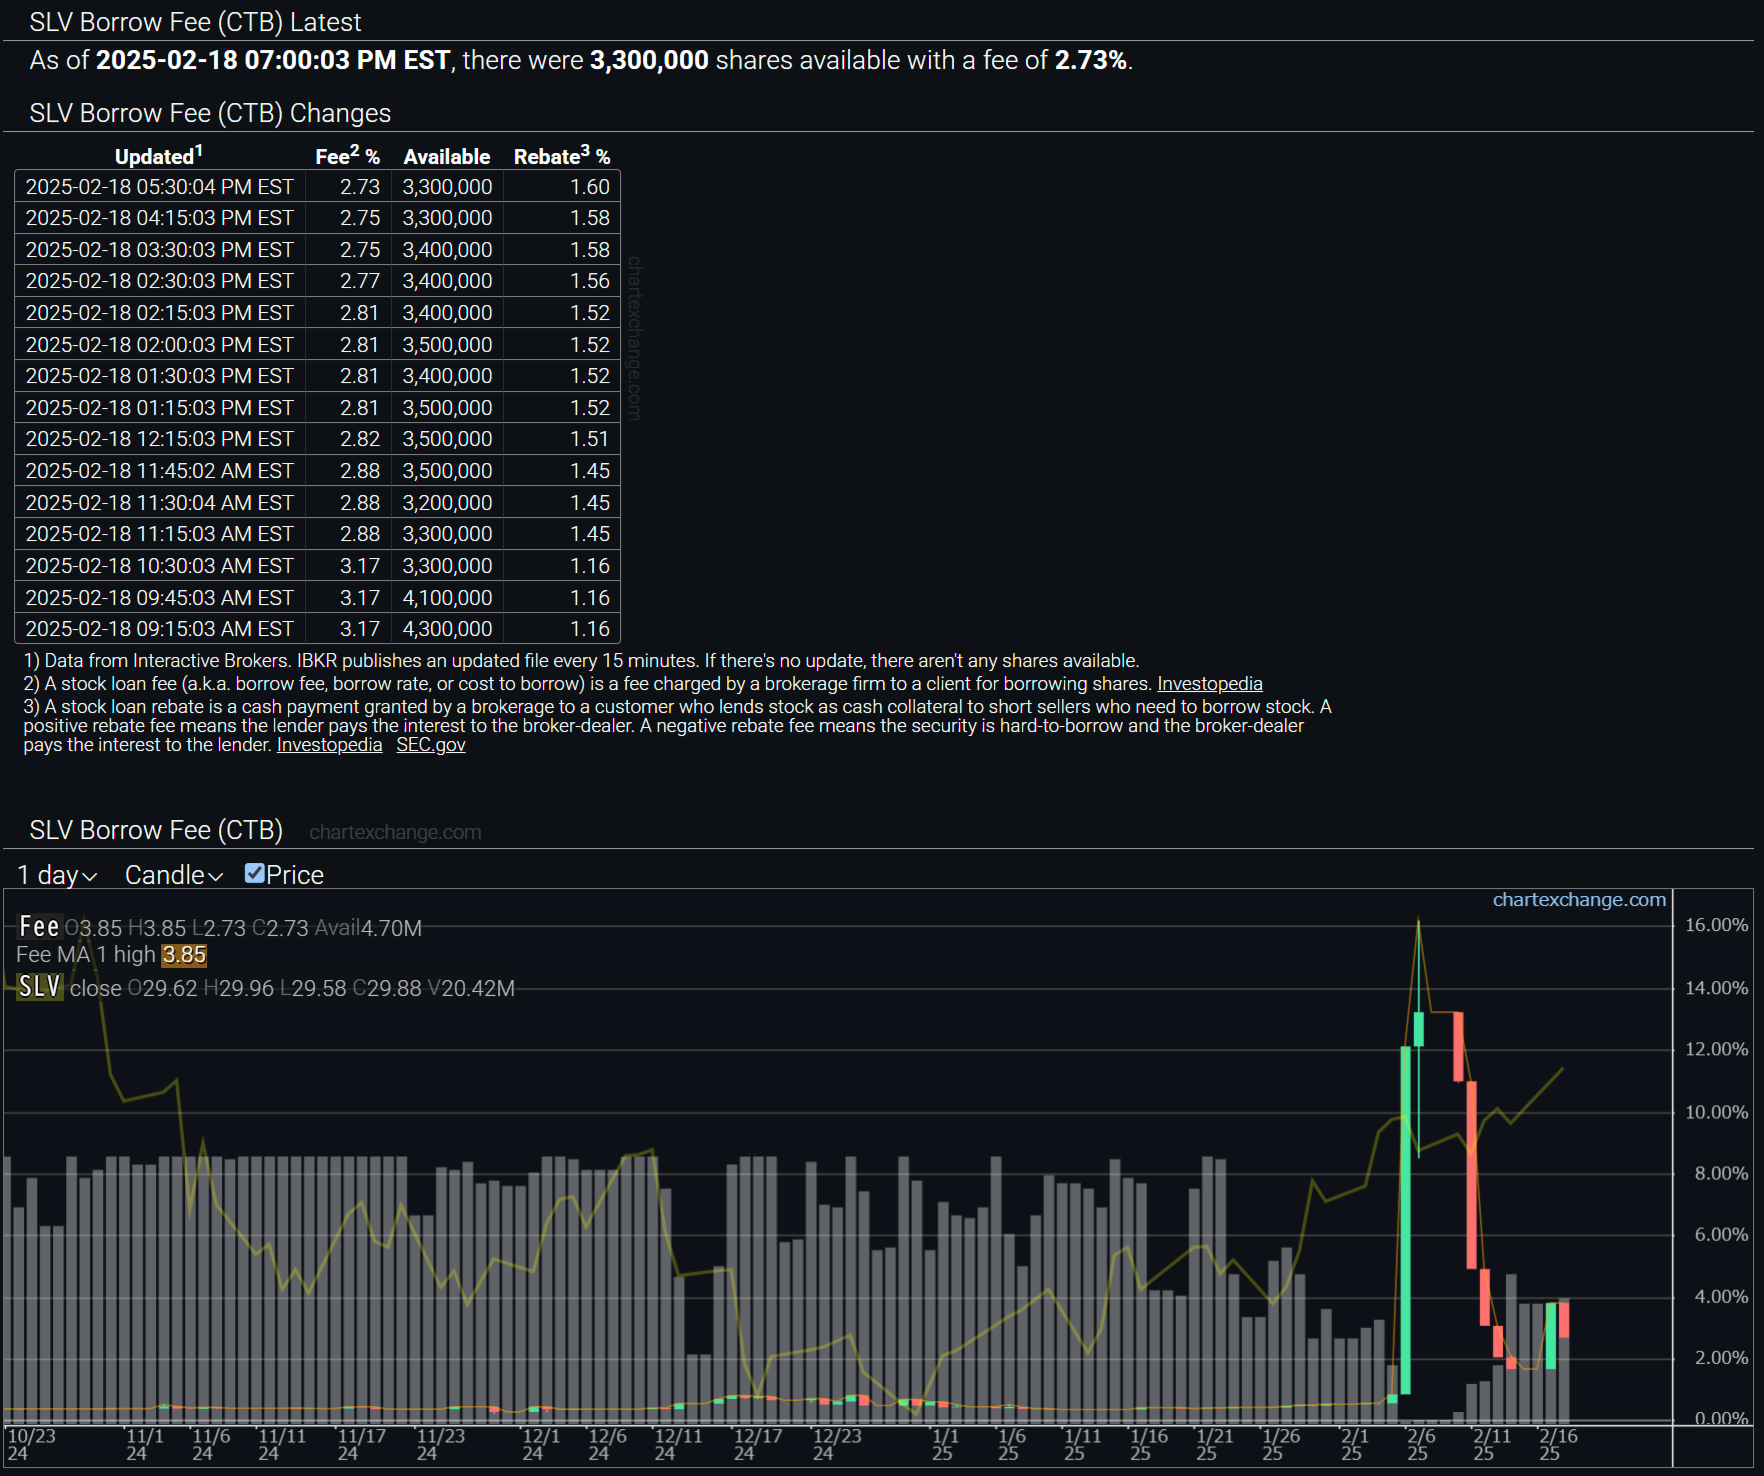Toggle the Price checkbox
This screenshot has height=1476, width=1764.
point(255,874)
